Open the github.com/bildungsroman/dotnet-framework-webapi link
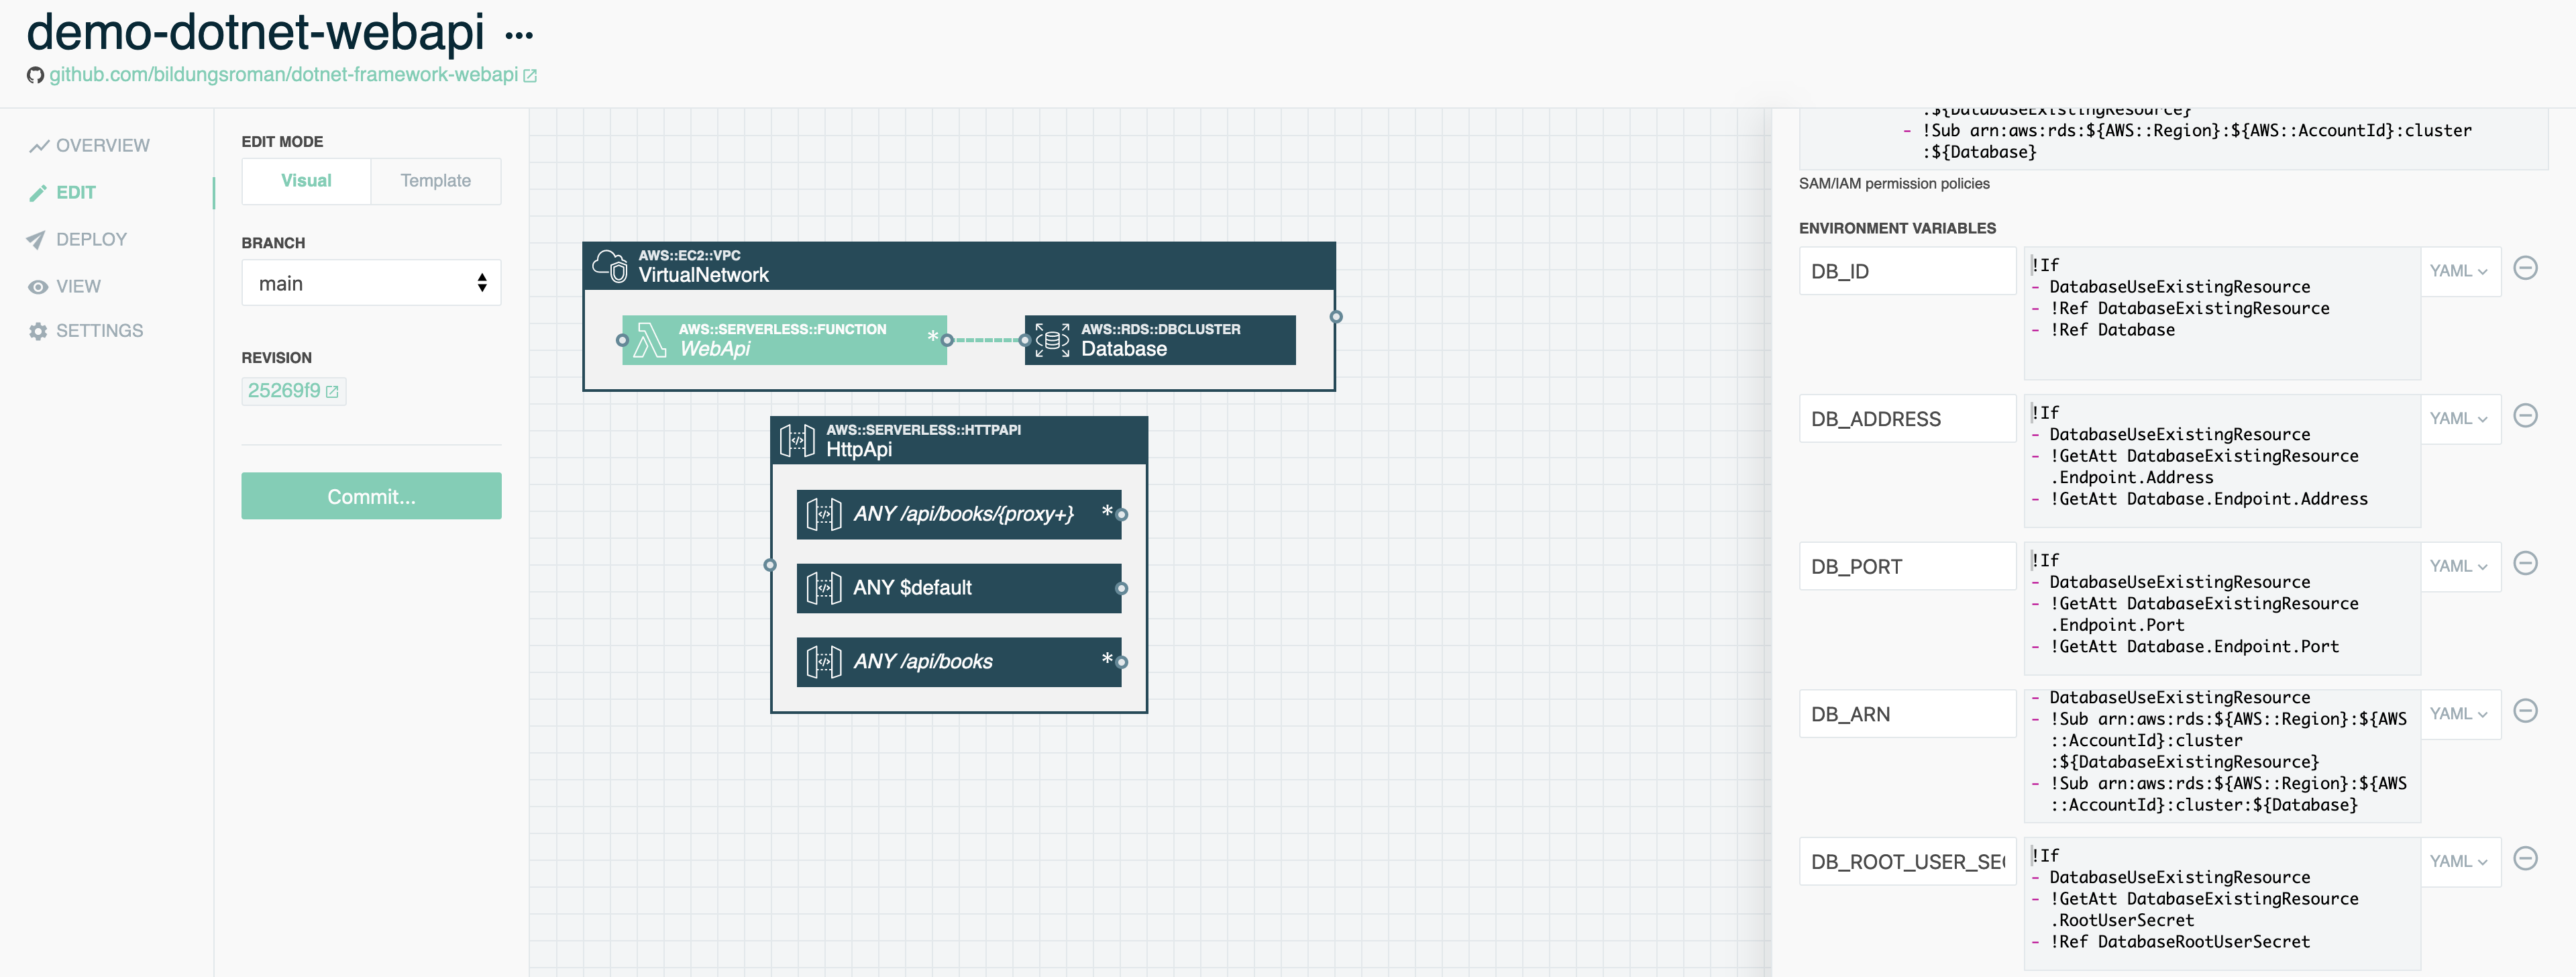The image size is (2576, 977). (x=283, y=75)
